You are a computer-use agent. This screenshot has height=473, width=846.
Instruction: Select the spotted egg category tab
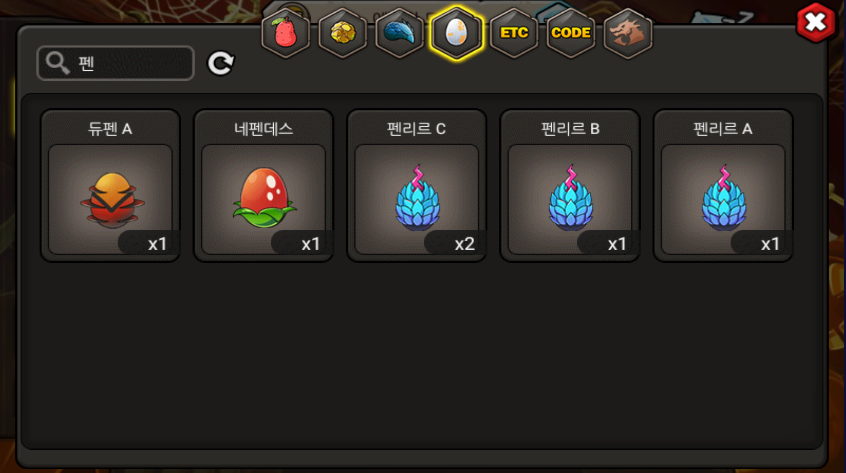tap(456, 33)
